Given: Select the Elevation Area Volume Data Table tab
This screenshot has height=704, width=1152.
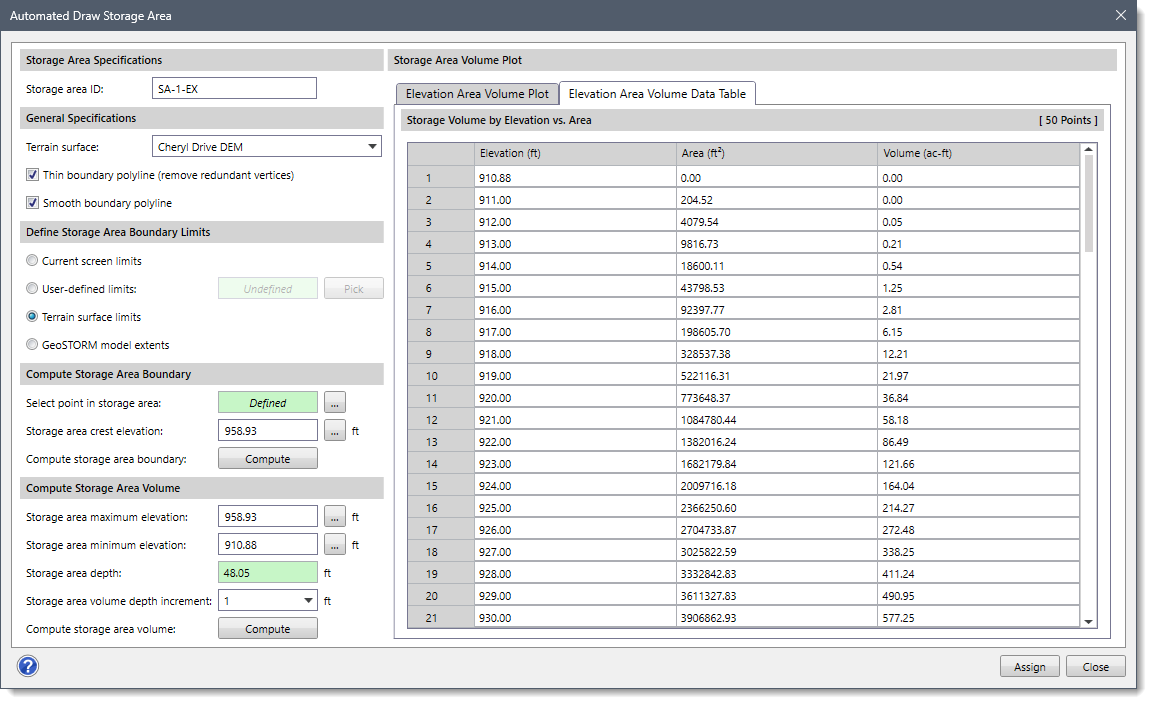Looking at the screenshot, I should (656, 93).
